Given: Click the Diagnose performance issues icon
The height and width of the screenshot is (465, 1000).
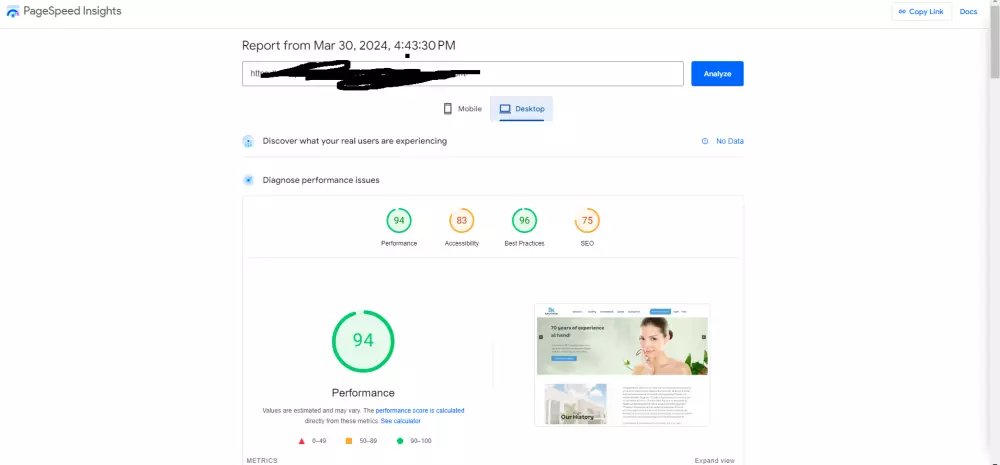Looking at the screenshot, I should point(248,180).
